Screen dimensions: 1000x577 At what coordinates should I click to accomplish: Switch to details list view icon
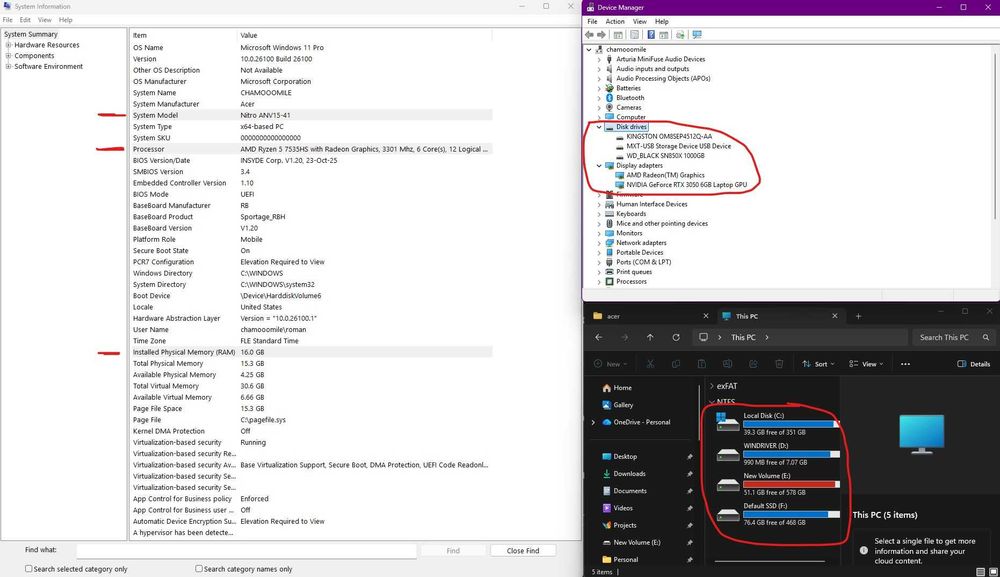(981, 572)
